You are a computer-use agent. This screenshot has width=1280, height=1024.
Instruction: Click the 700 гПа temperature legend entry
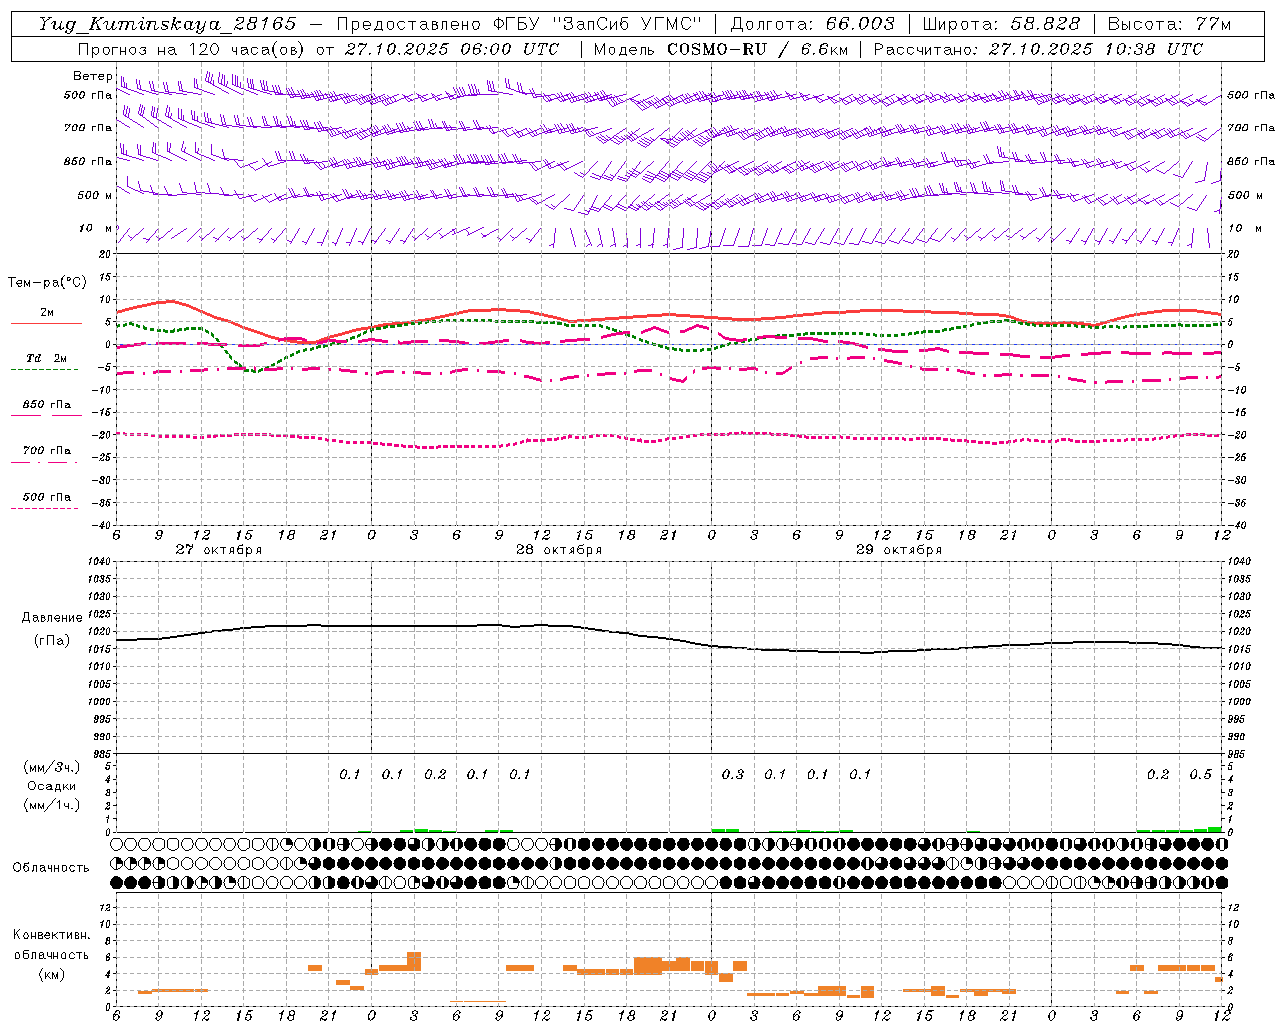point(47,451)
